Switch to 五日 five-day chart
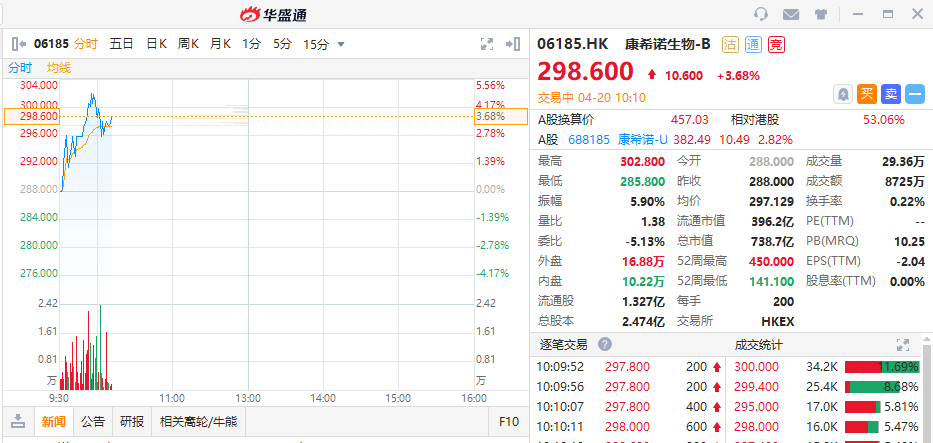Viewport: 933px width, 443px height. pyautogui.click(x=121, y=43)
